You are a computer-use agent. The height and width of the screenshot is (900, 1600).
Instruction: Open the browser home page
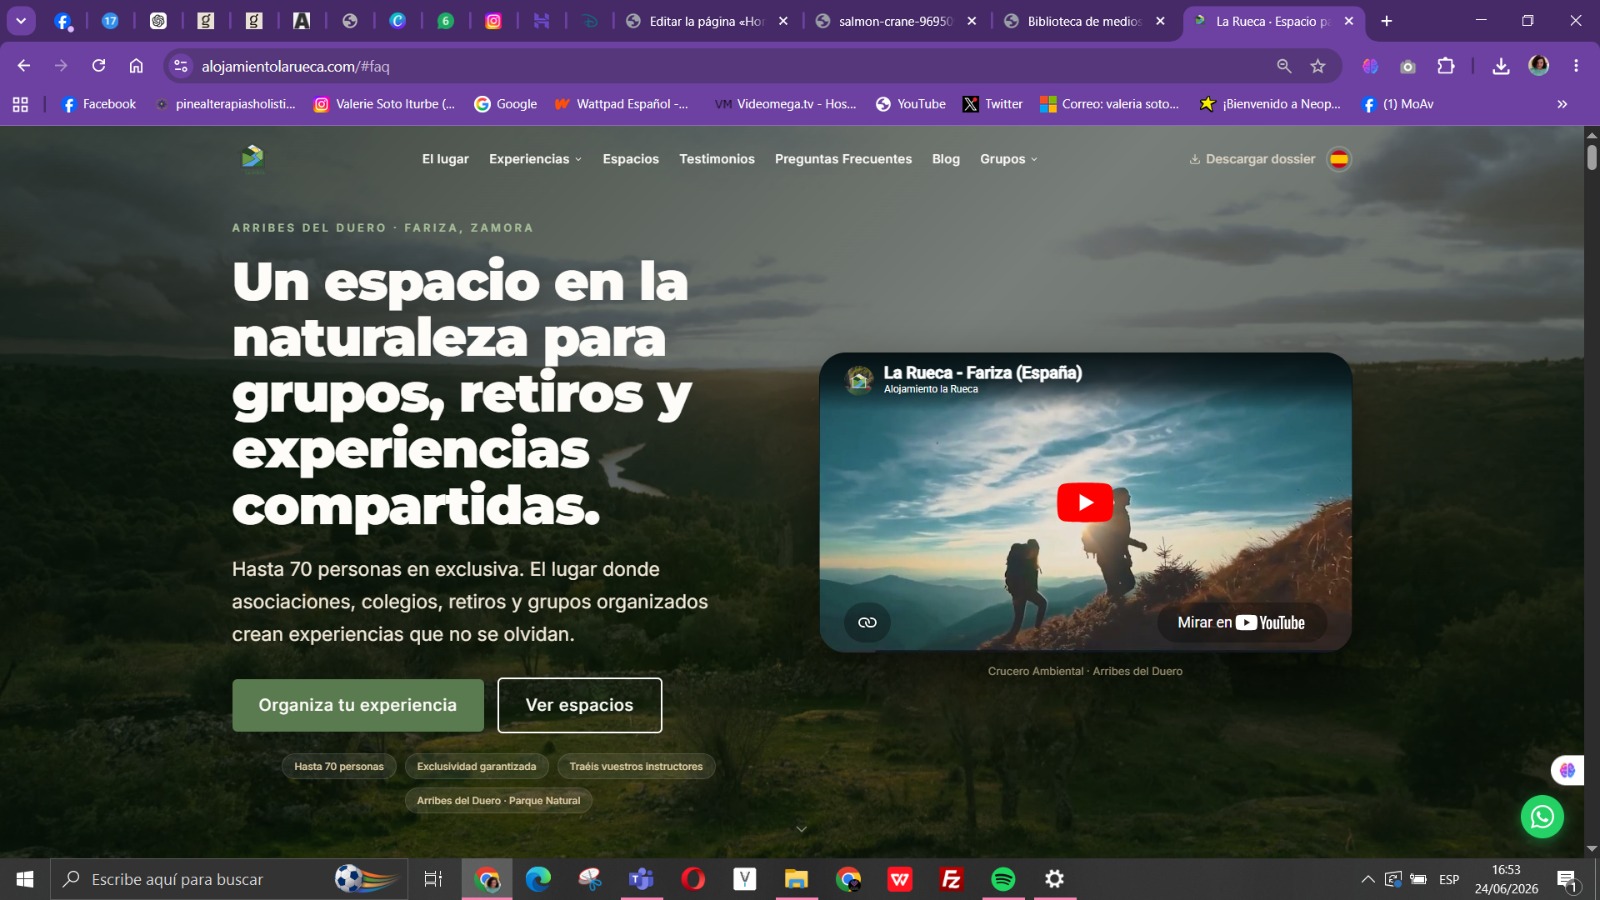click(136, 66)
